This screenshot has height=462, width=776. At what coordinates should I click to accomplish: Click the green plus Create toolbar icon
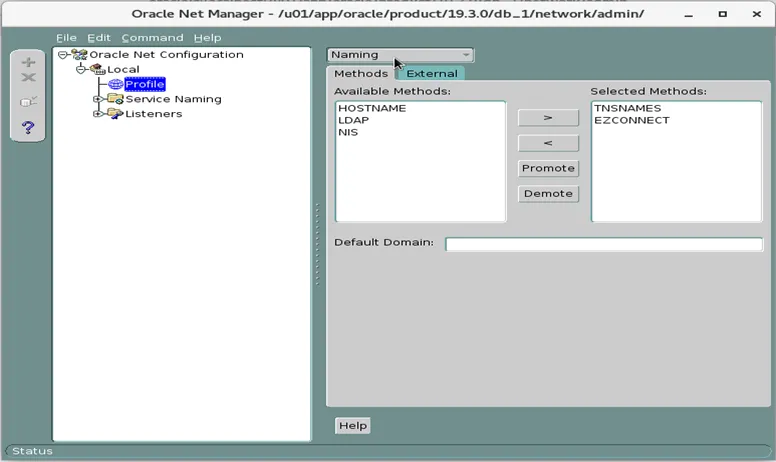pos(28,62)
